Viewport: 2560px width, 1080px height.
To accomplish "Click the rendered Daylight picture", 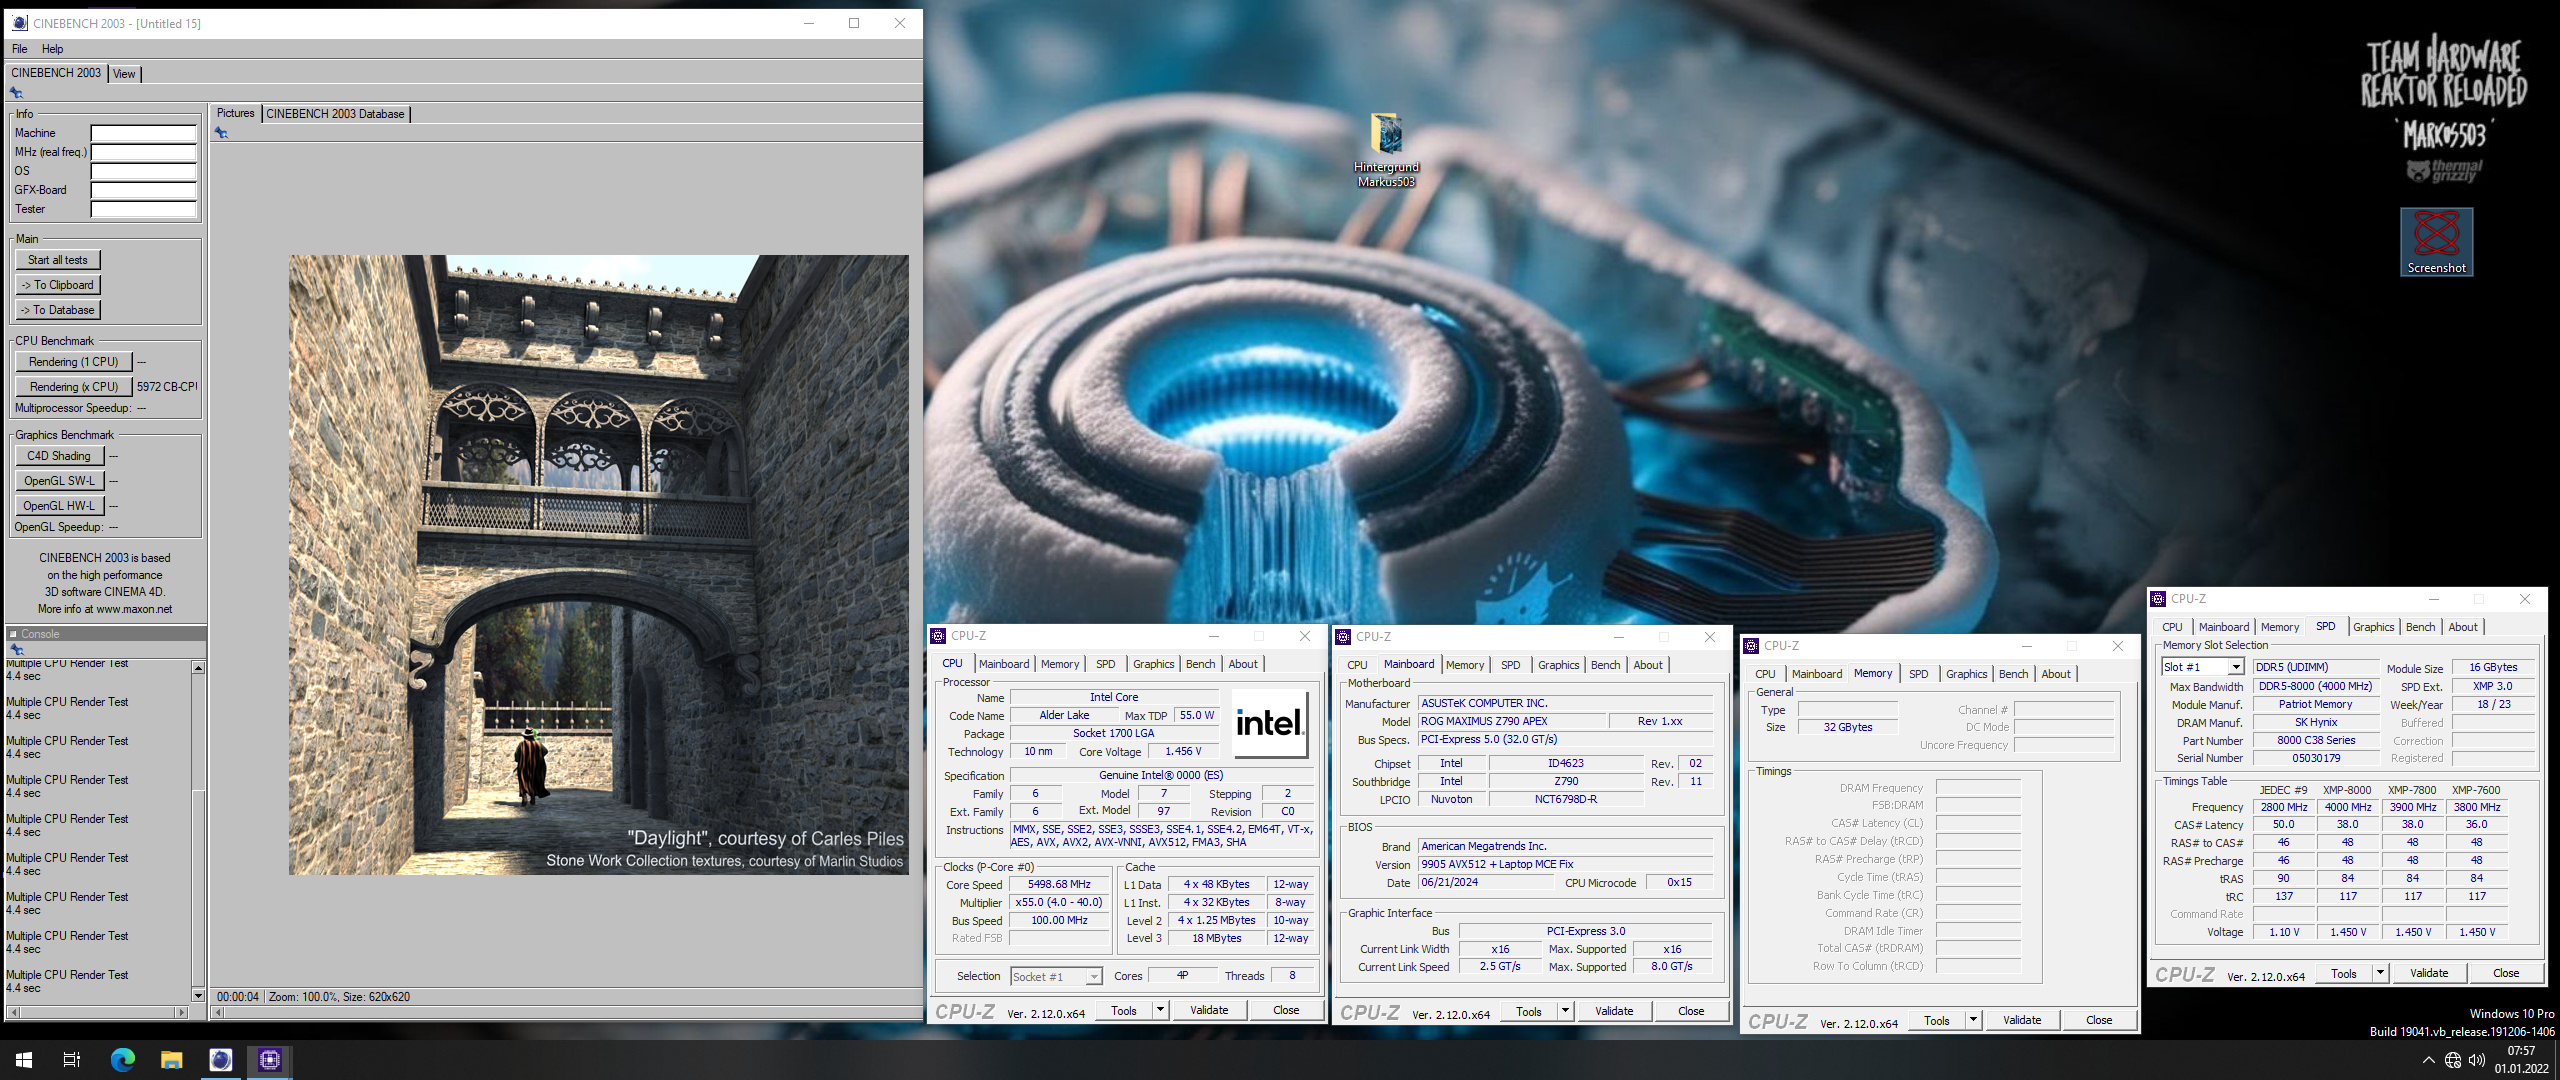I will pyautogui.click(x=599, y=565).
